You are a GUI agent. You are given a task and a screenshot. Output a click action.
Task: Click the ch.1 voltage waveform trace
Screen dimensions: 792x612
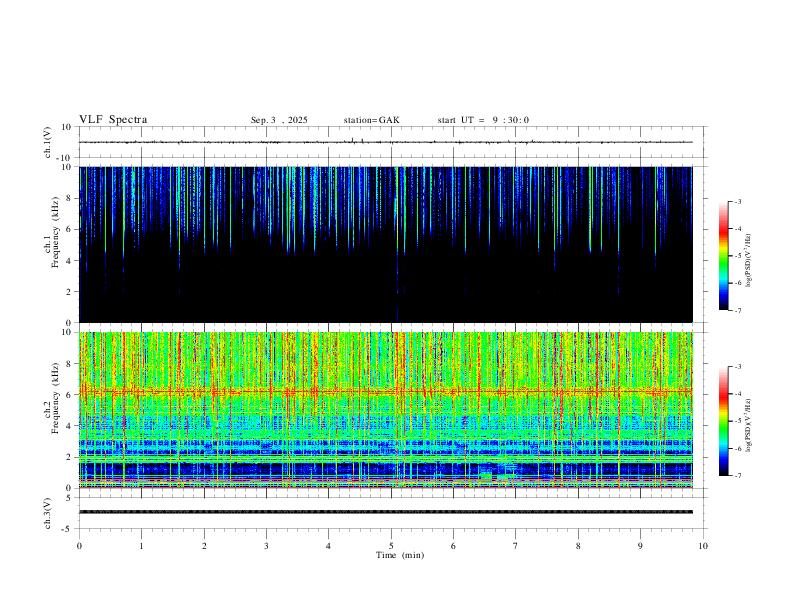(x=386, y=142)
